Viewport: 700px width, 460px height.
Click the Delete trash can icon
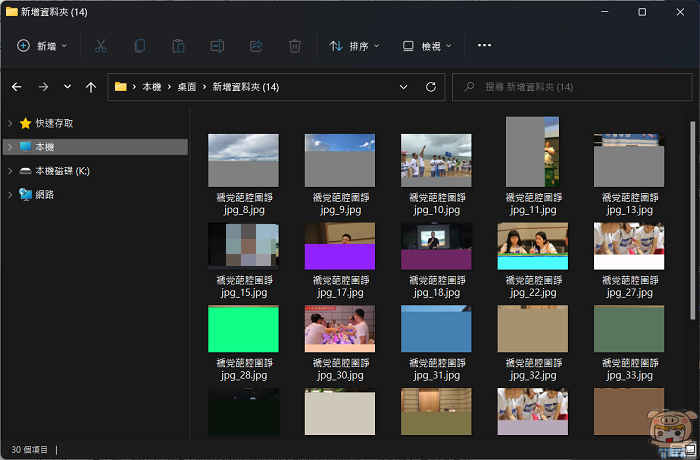pos(295,46)
